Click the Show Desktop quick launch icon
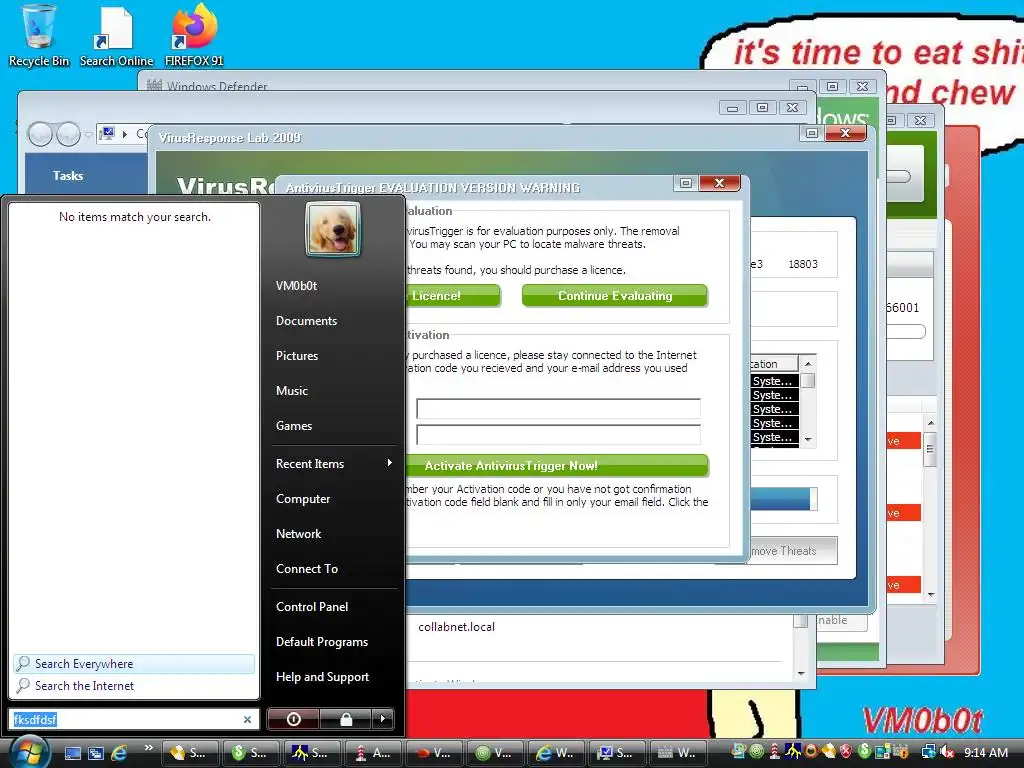1024x768 pixels. click(x=72, y=753)
